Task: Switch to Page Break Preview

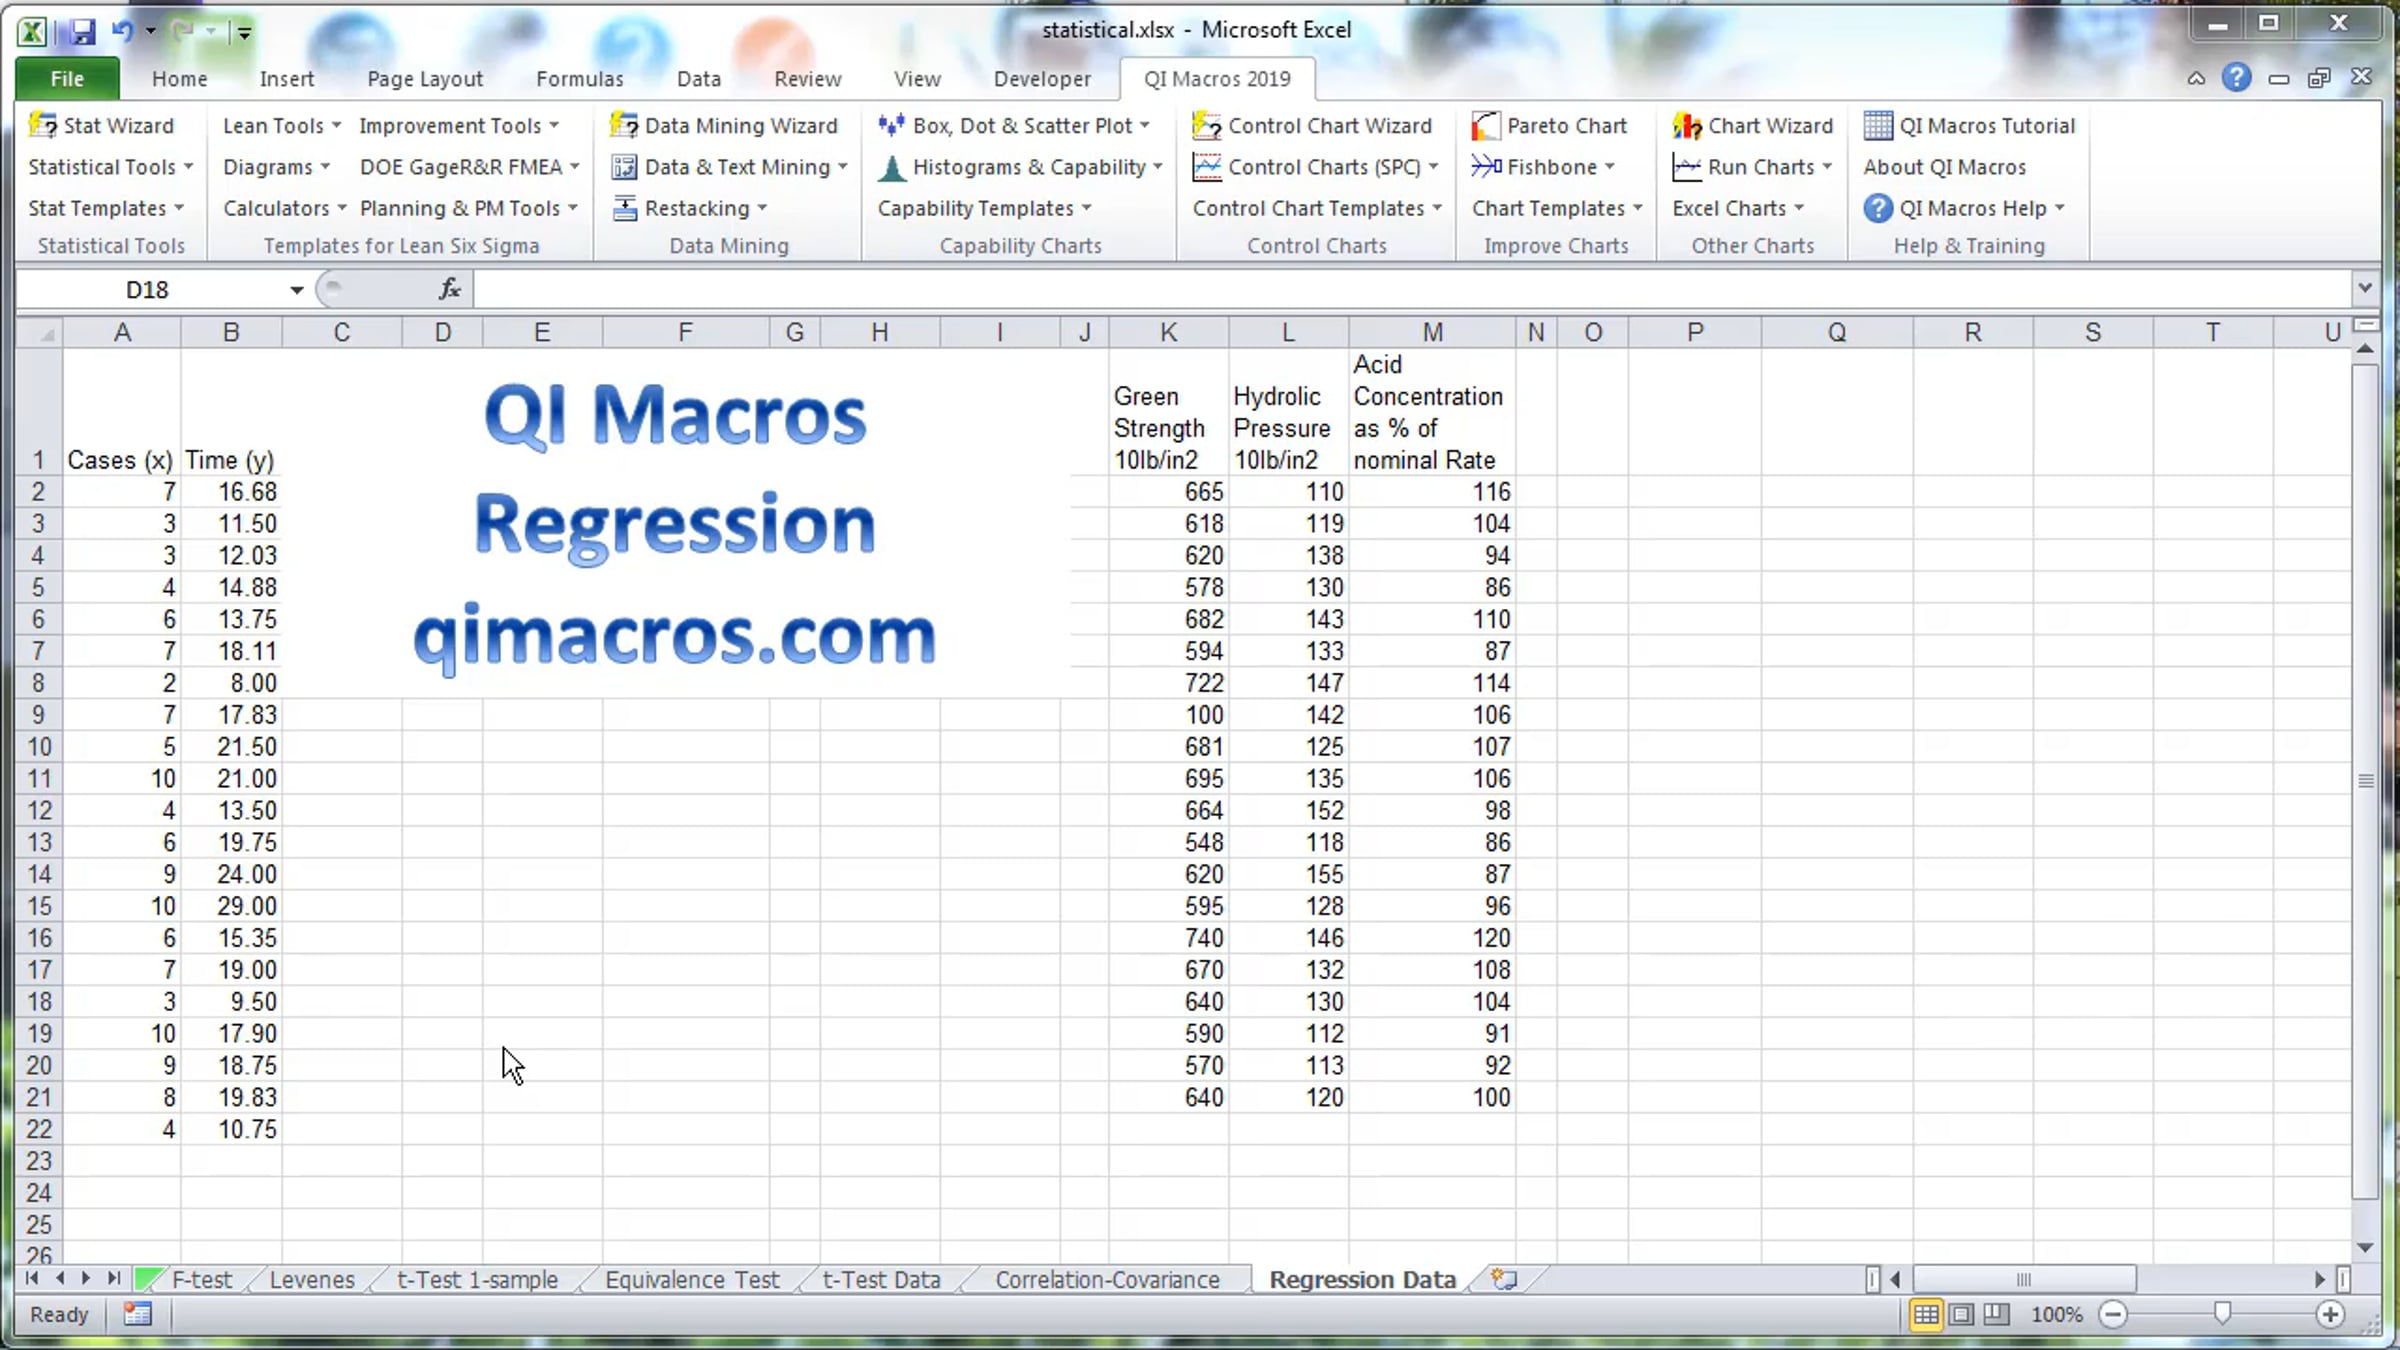Action: pos(1996,1314)
